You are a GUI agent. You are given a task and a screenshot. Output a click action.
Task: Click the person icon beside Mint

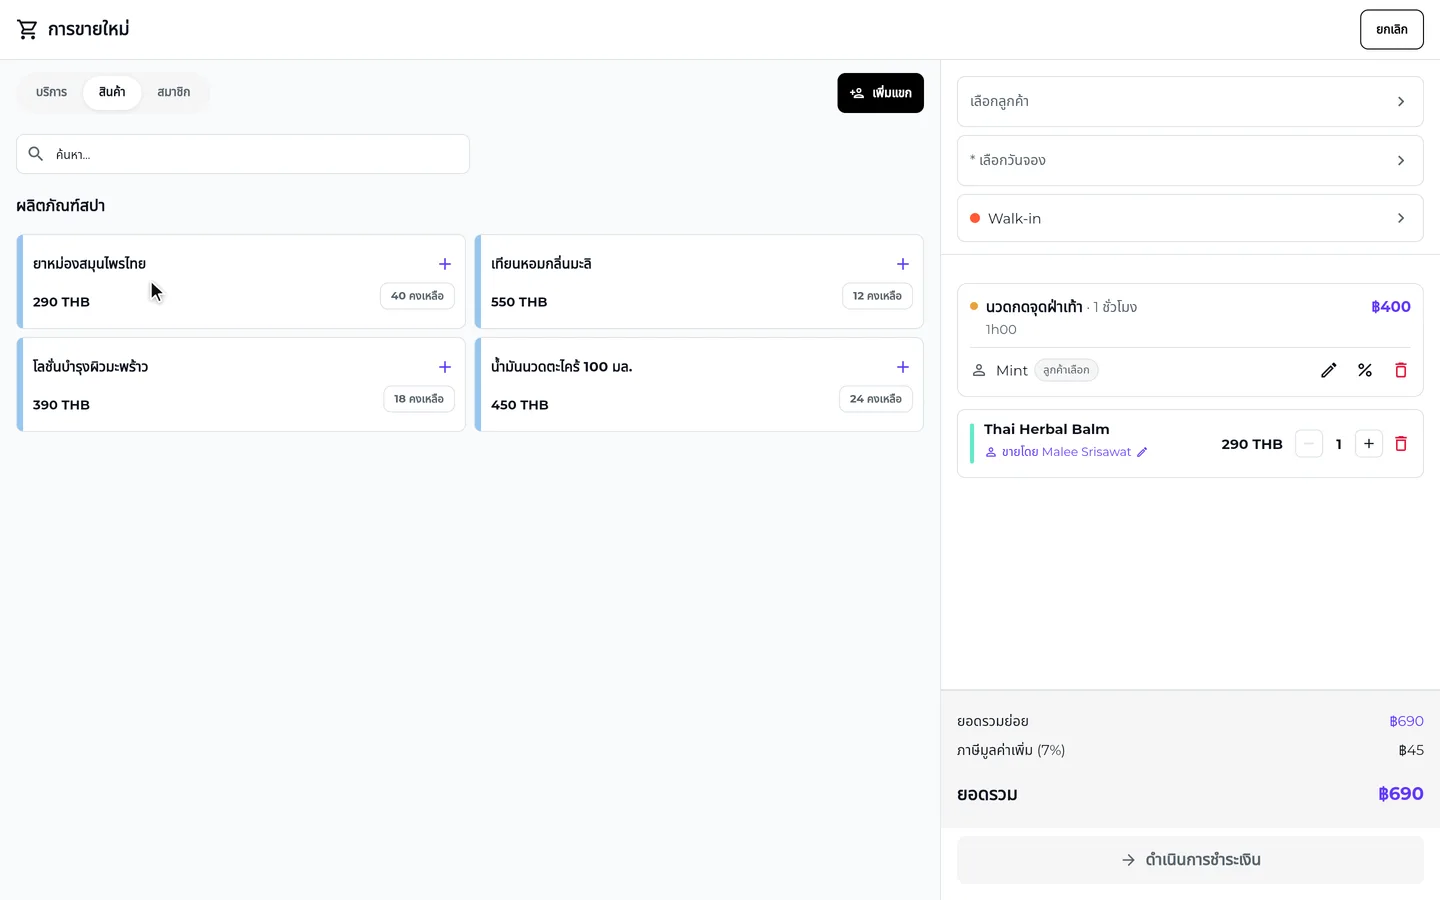(x=979, y=370)
